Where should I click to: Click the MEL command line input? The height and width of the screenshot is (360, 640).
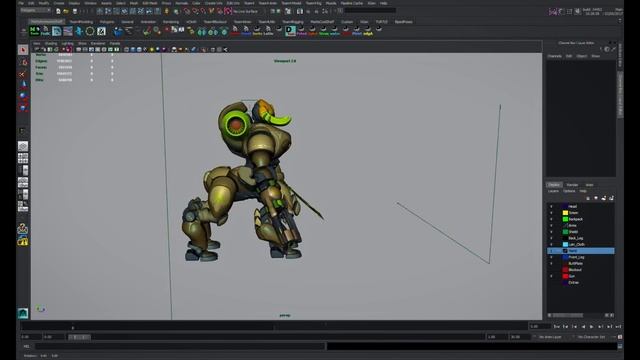[180, 346]
